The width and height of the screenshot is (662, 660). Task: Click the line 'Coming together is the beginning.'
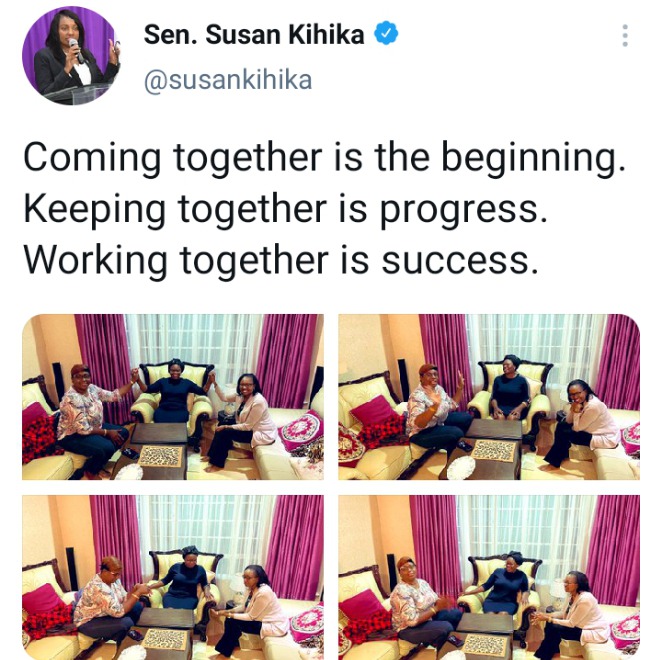point(324,158)
